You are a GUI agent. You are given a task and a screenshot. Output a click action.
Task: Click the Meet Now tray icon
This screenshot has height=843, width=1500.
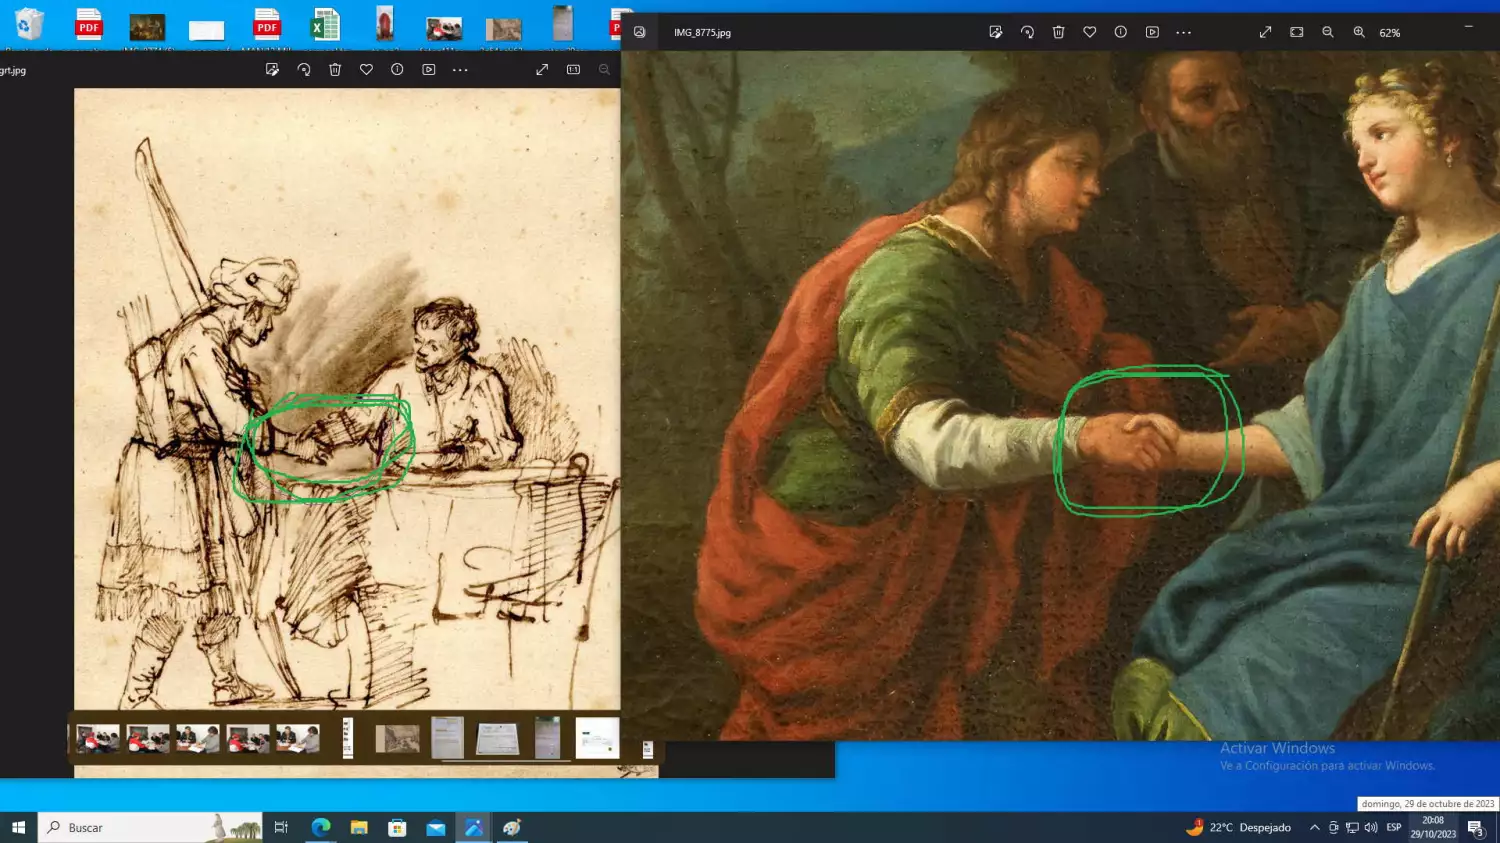(x=1333, y=827)
